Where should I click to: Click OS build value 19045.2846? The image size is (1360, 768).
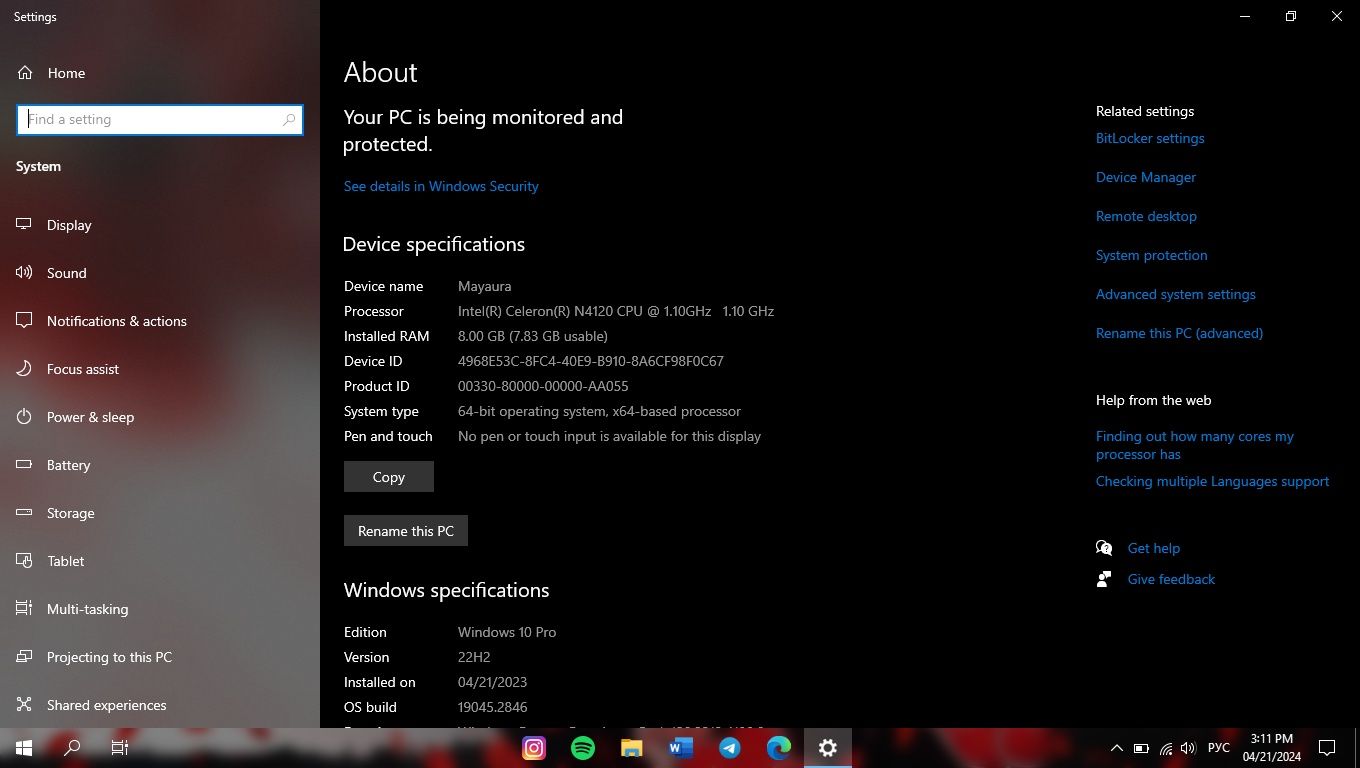coord(492,707)
